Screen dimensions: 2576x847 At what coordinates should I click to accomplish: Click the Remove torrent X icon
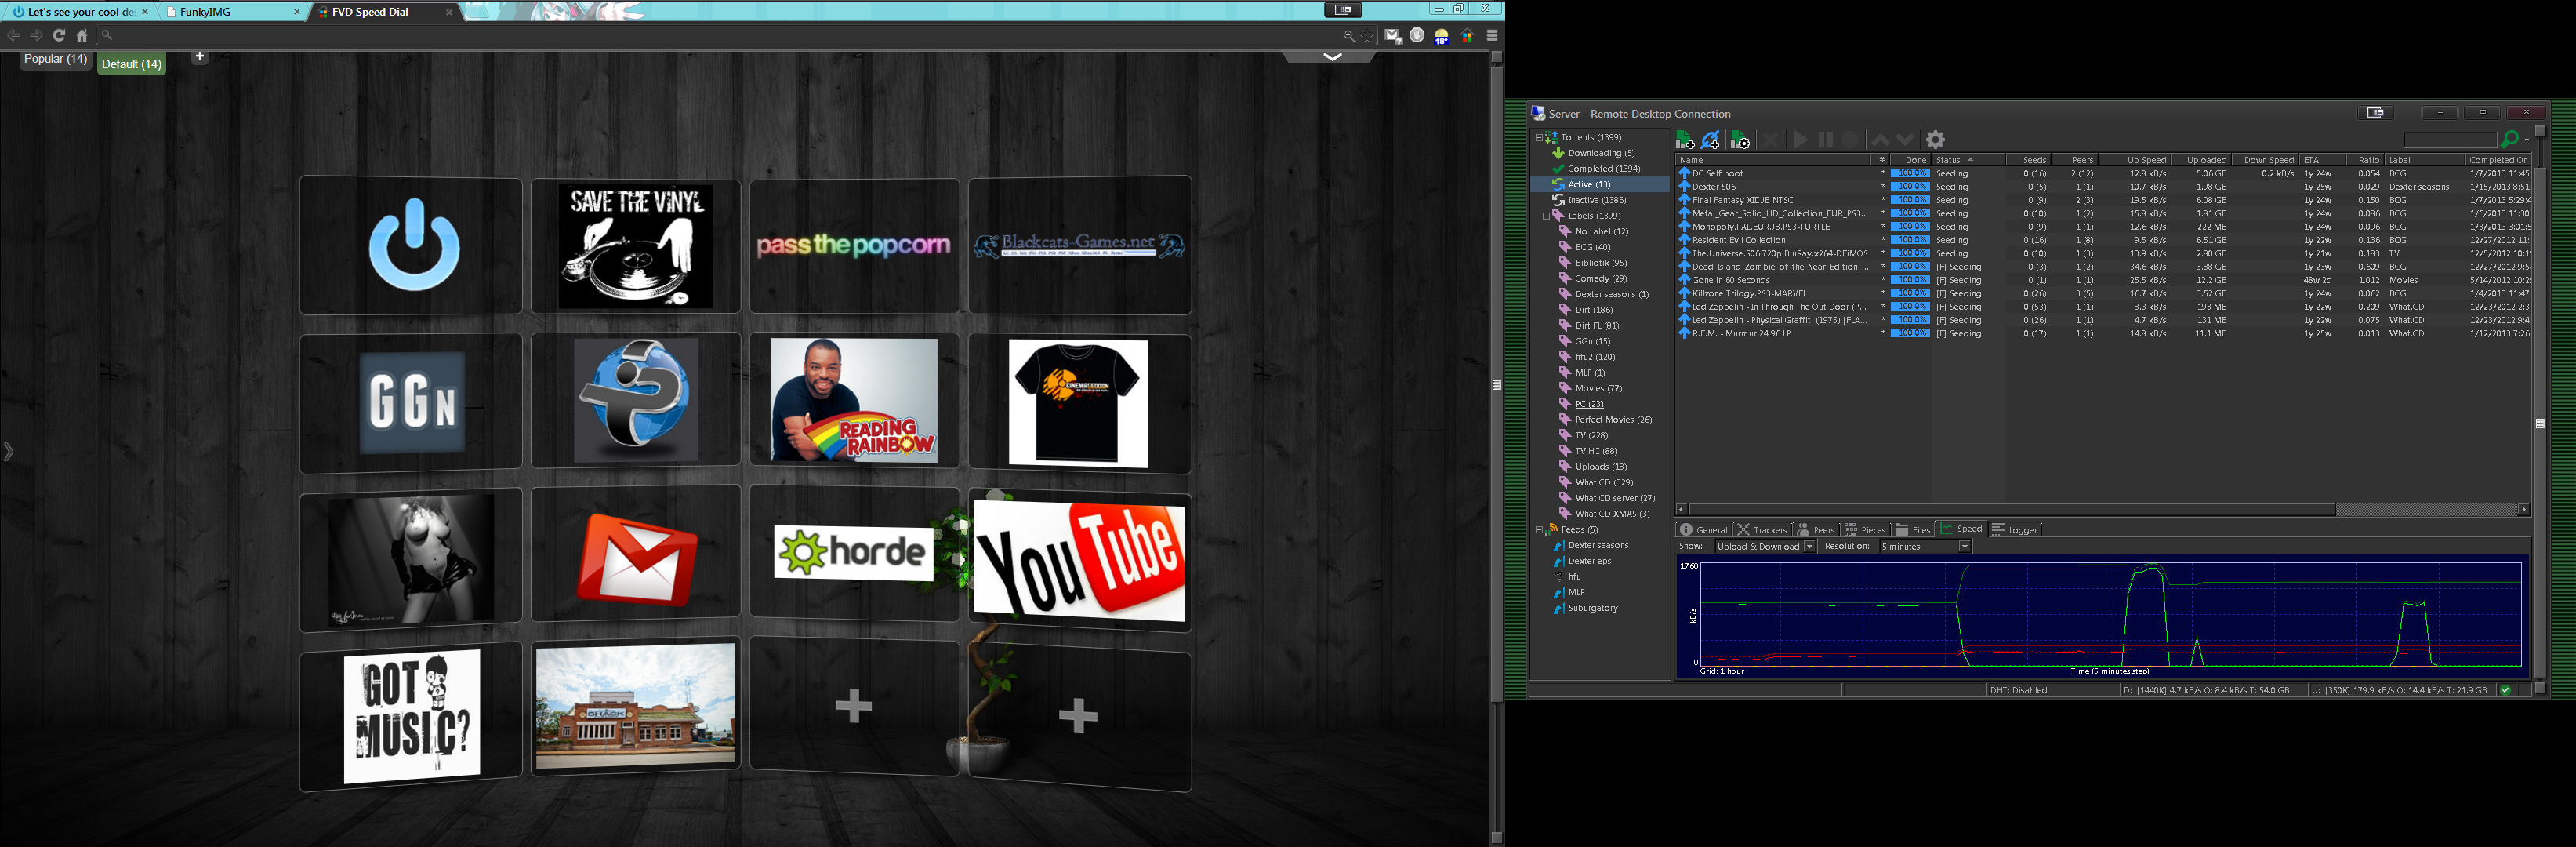(x=1771, y=140)
